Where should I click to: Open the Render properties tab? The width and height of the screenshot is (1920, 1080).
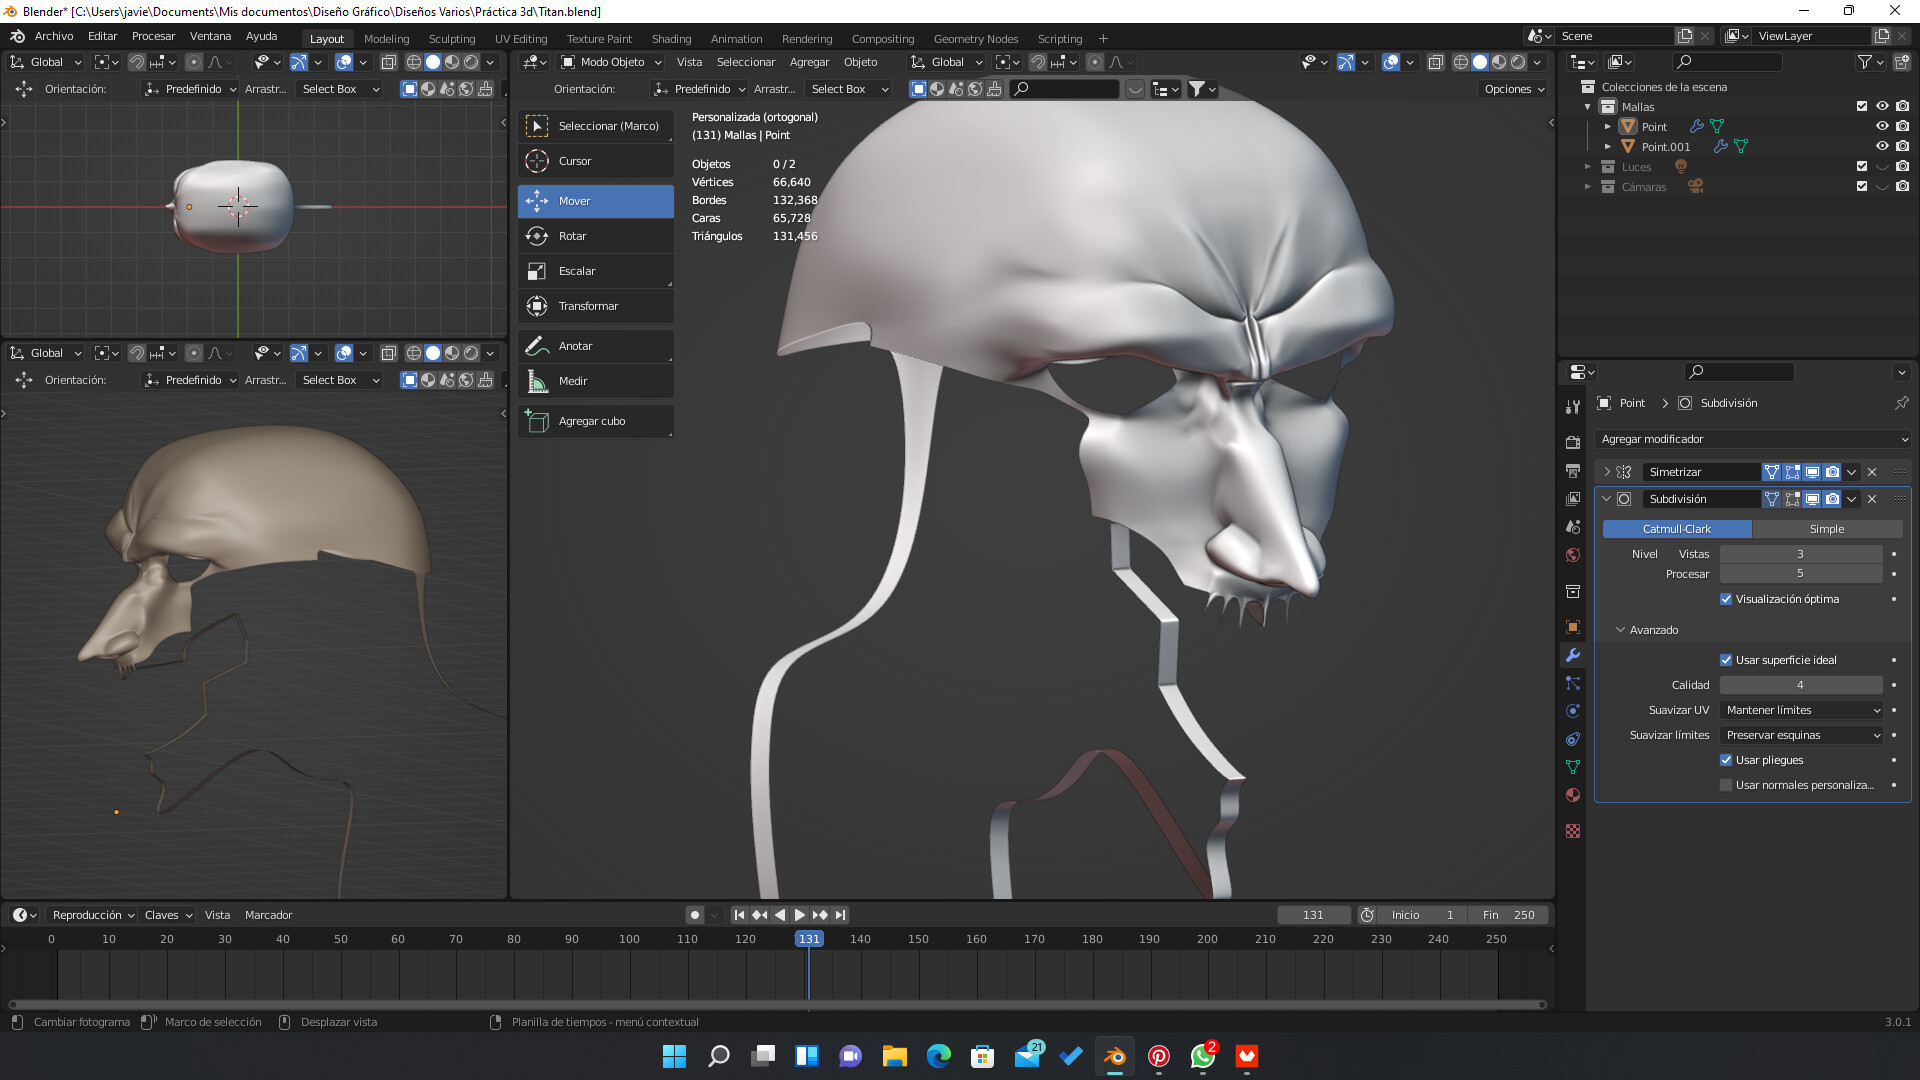click(1573, 442)
